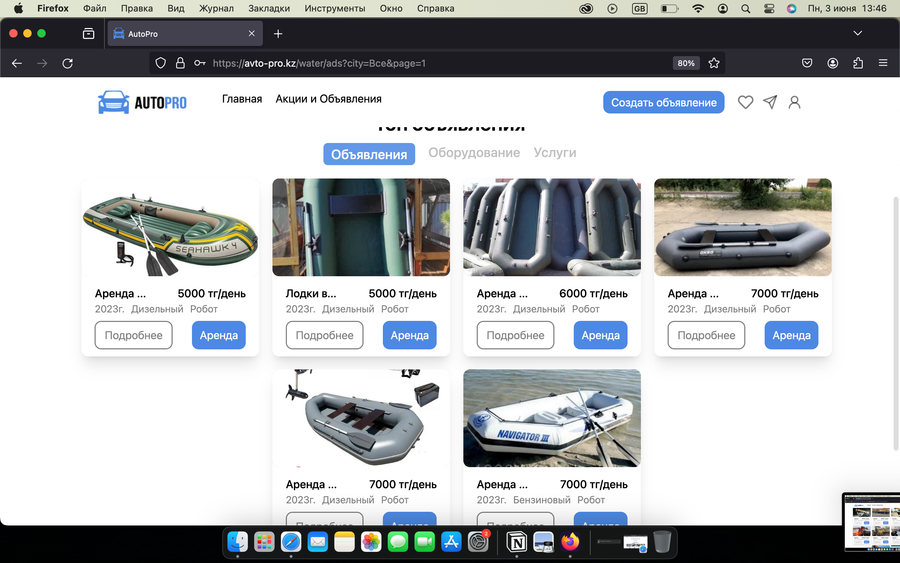Click Подробнее on the Seahawk boat card
The height and width of the screenshot is (563, 900).
[x=134, y=335]
